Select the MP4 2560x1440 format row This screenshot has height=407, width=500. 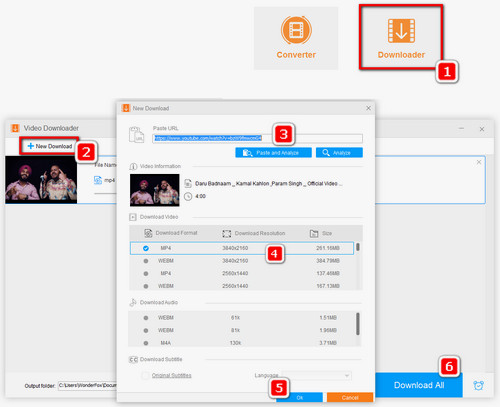point(242,273)
